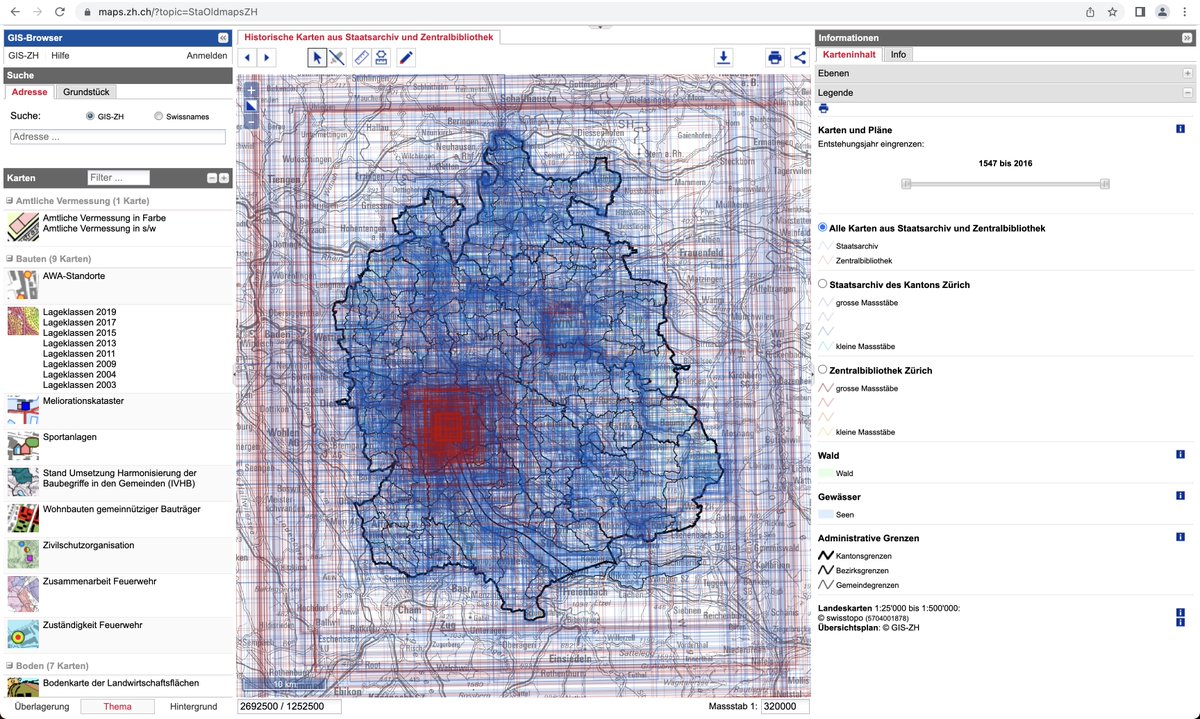Reload the page in browser
1200x719 pixels.
pos(60,12)
